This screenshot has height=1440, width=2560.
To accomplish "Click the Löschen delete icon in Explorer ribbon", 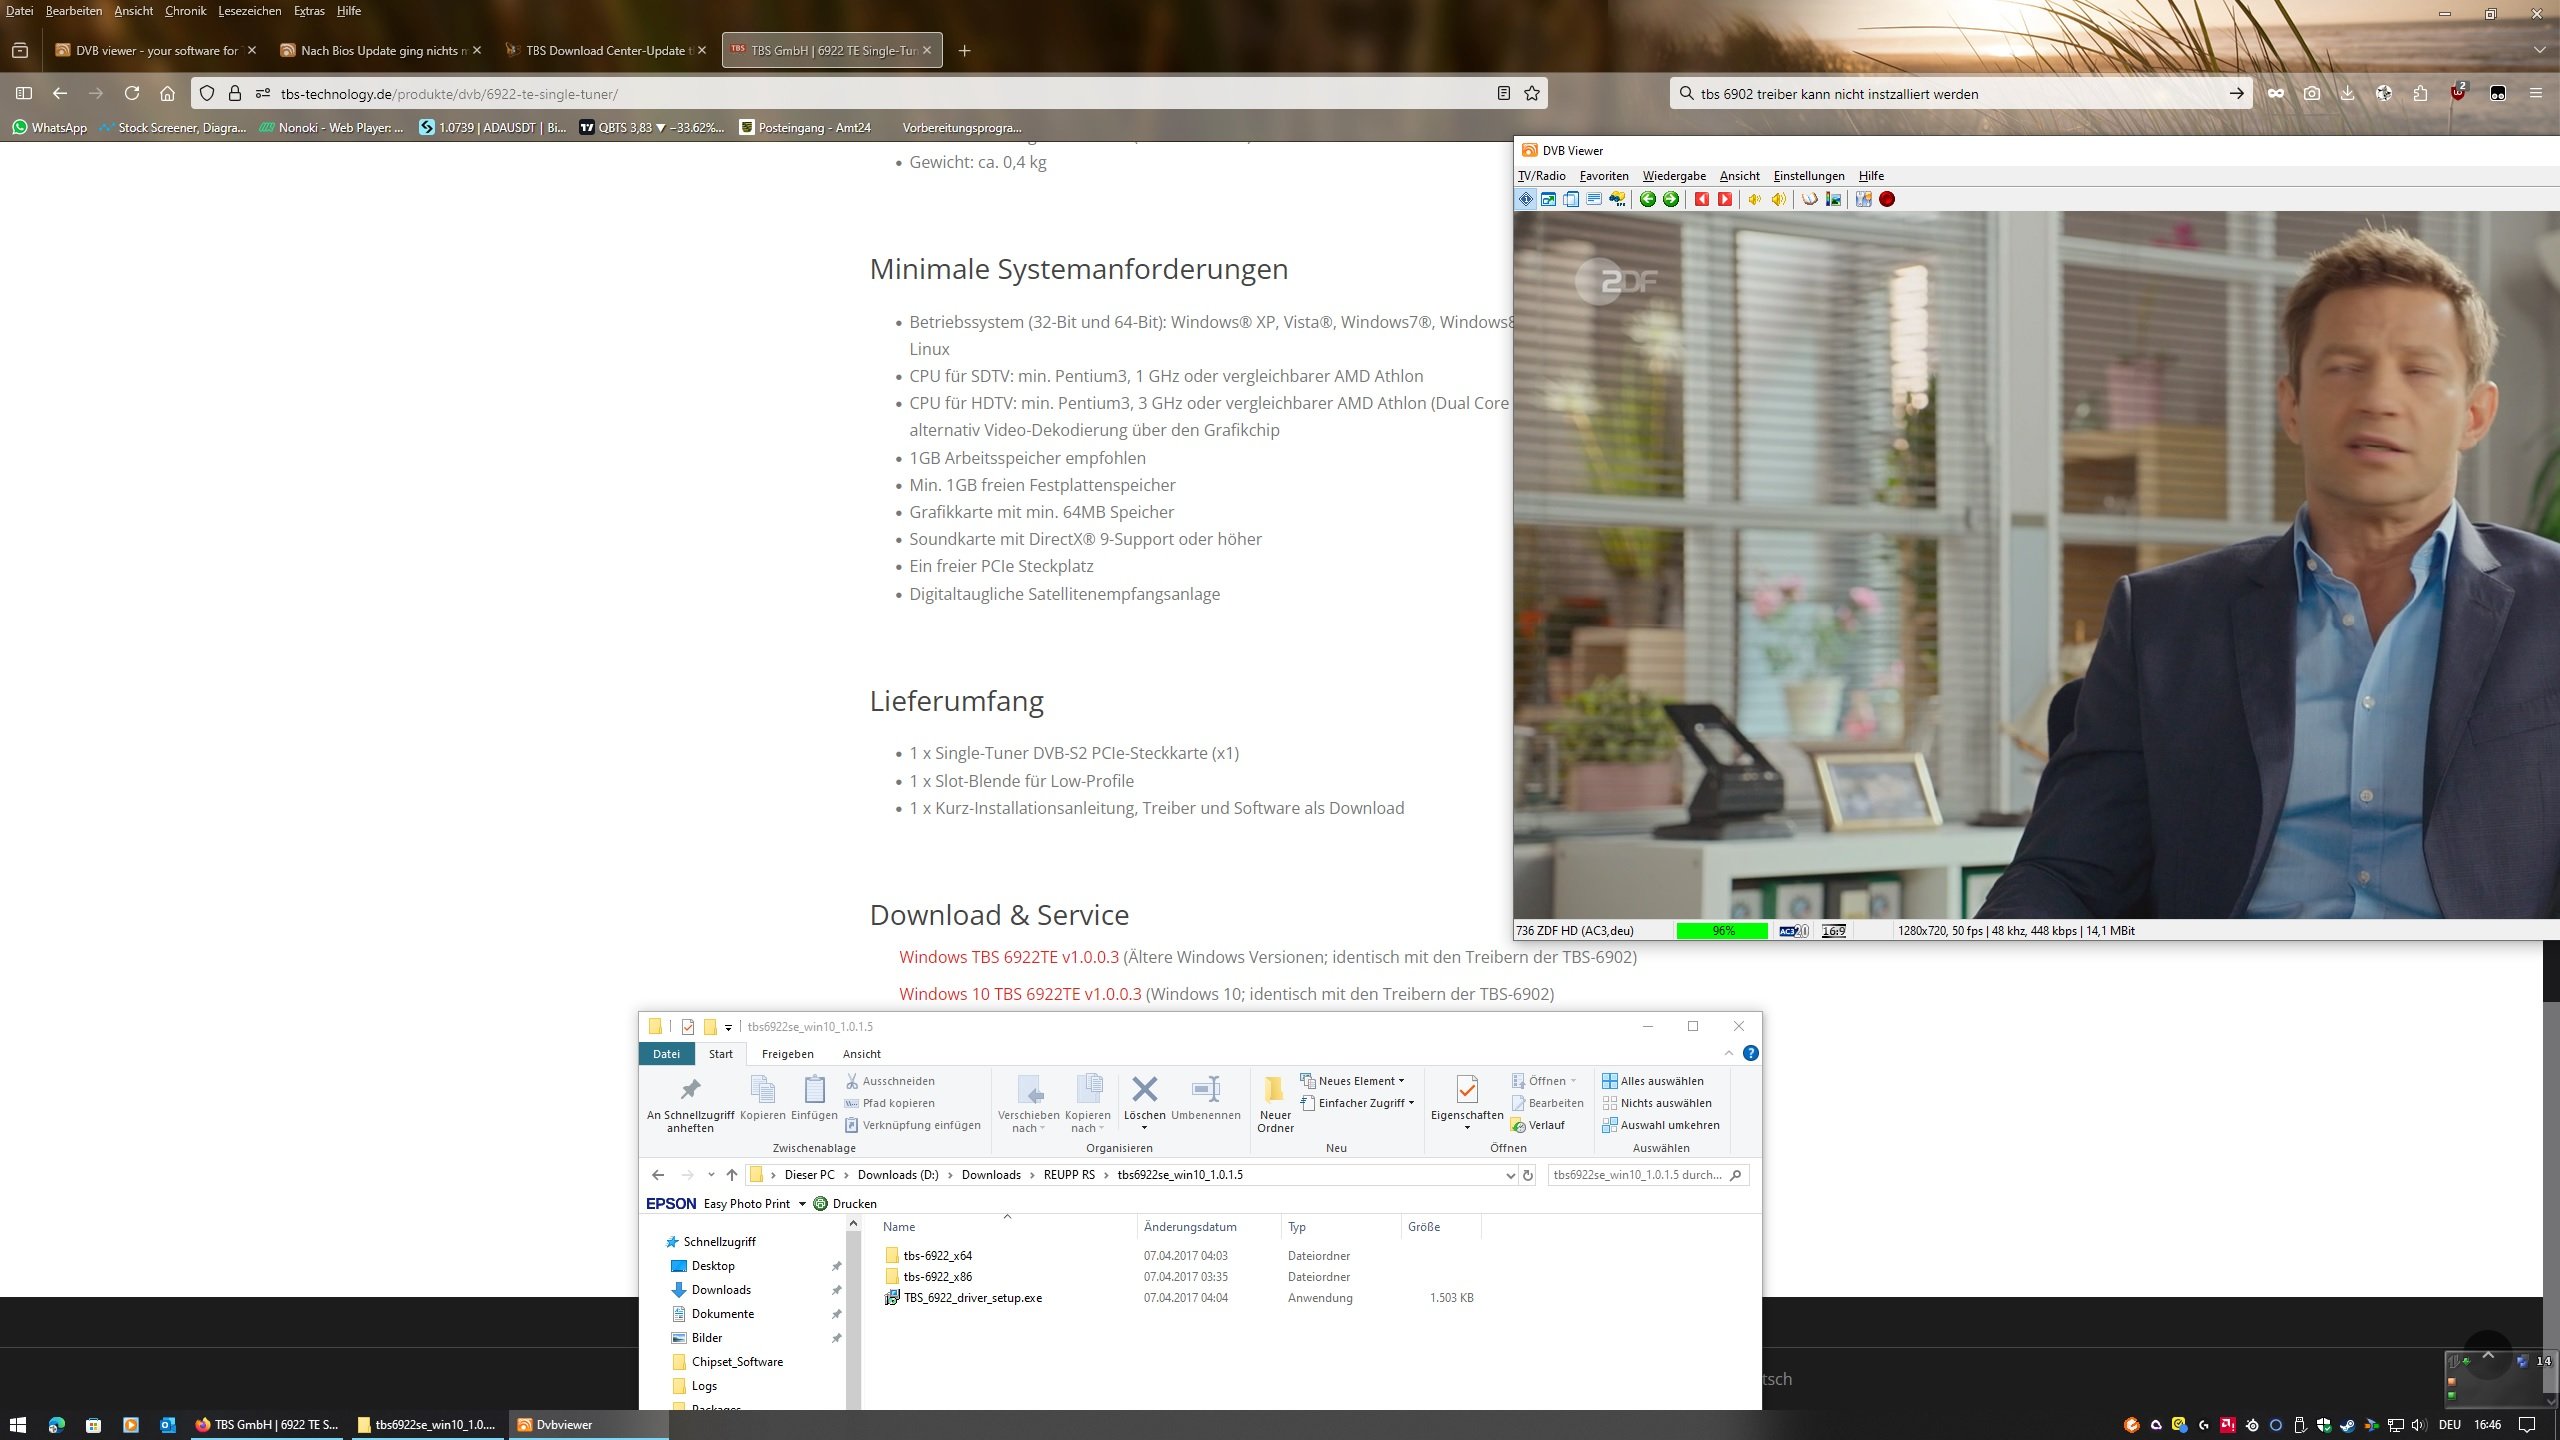I will tap(1144, 1097).
